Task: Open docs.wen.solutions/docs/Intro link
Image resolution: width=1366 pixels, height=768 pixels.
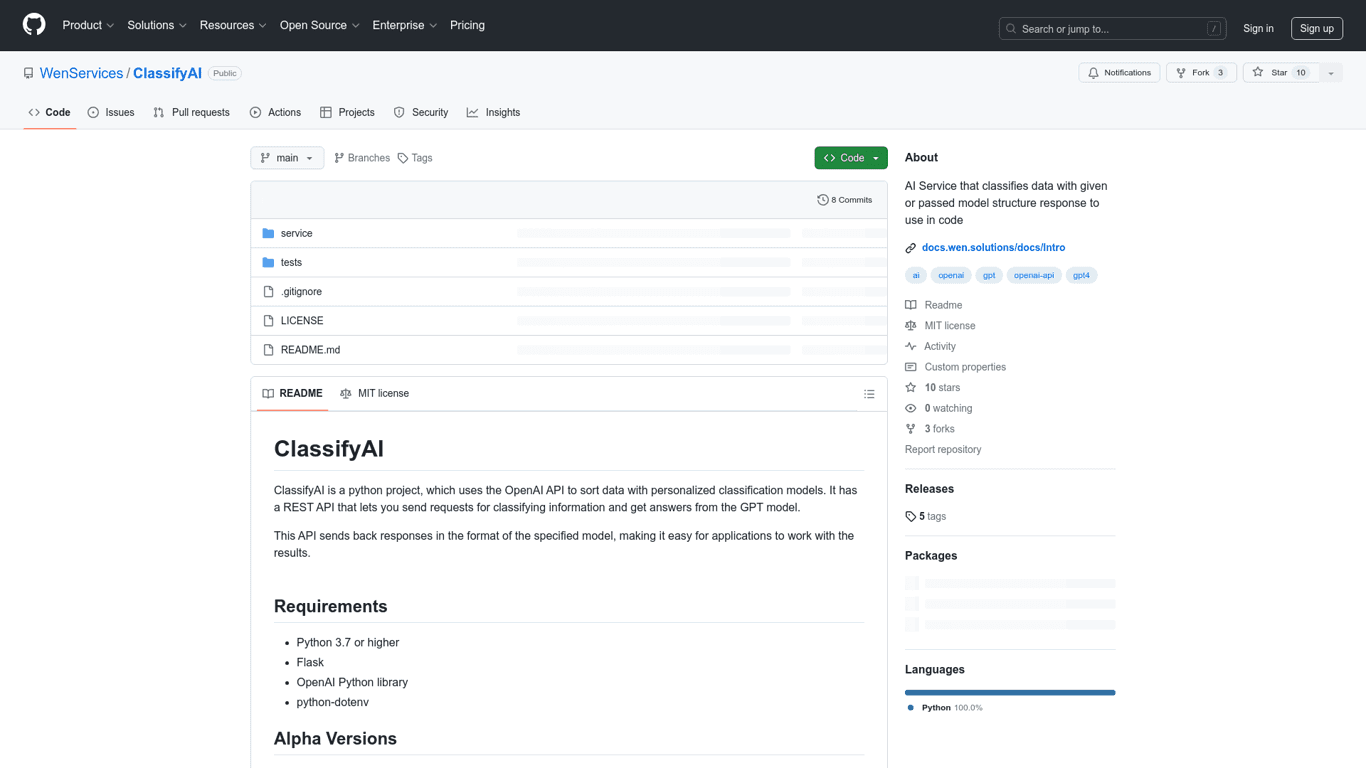Action: coord(993,247)
